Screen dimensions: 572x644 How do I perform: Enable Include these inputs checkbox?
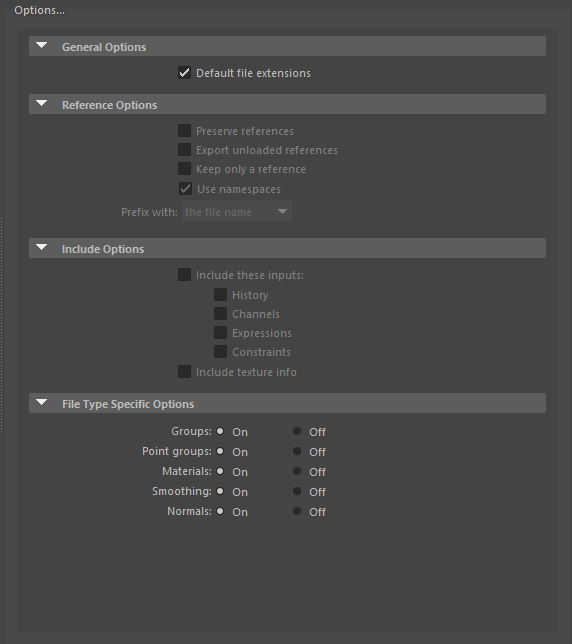pos(184,275)
